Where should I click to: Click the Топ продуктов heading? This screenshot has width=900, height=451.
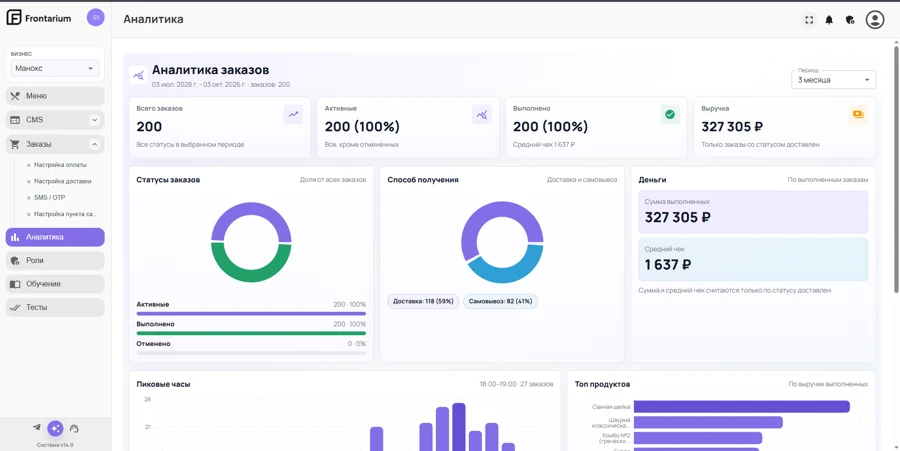[x=603, y=384]
